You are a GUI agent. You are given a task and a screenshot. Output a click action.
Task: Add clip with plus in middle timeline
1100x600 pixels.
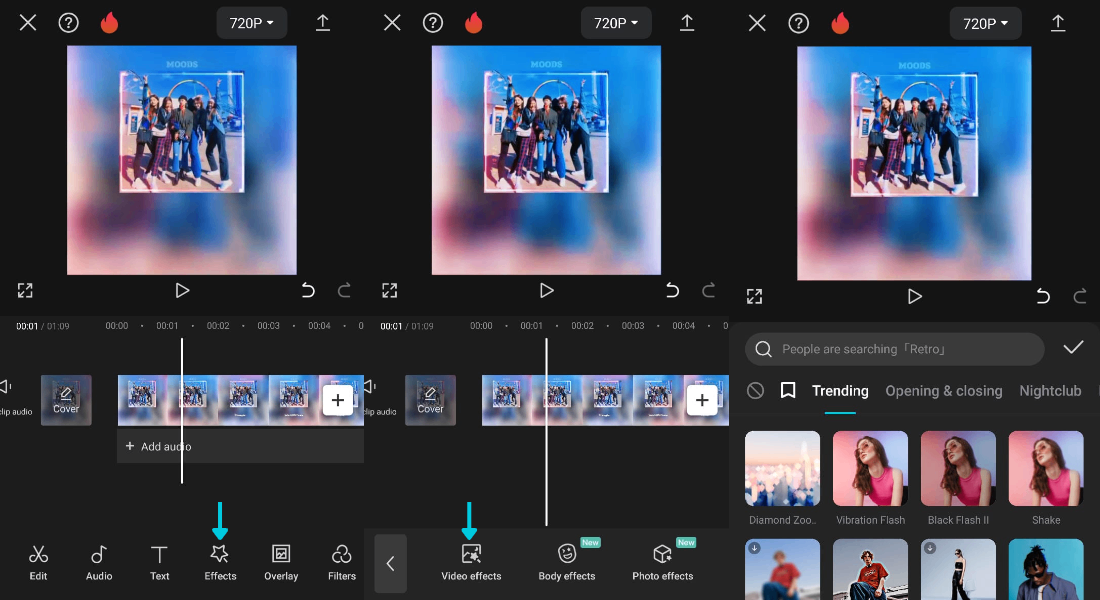coord(702,400)
